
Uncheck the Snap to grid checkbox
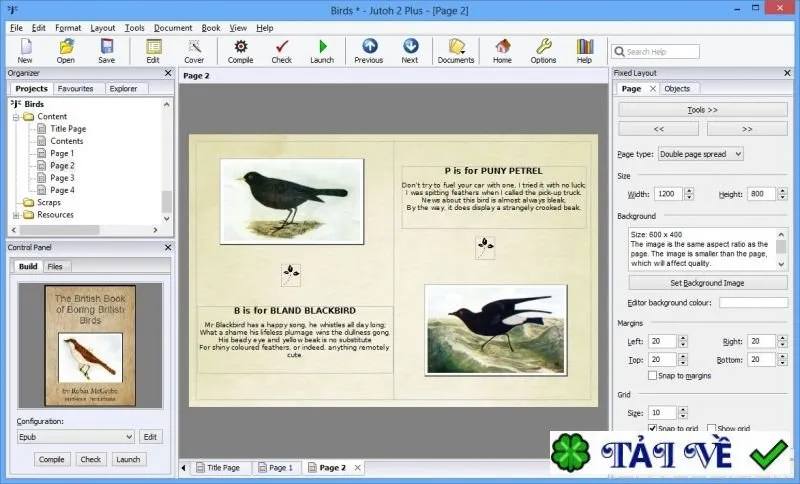[x=652, y=428]
